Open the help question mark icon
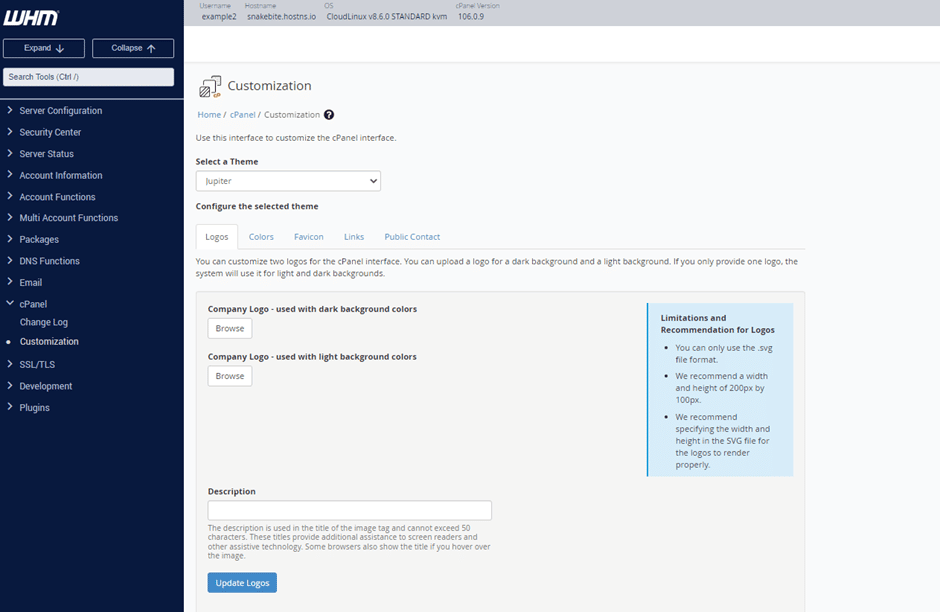940x612 pixels. (329, 114)
